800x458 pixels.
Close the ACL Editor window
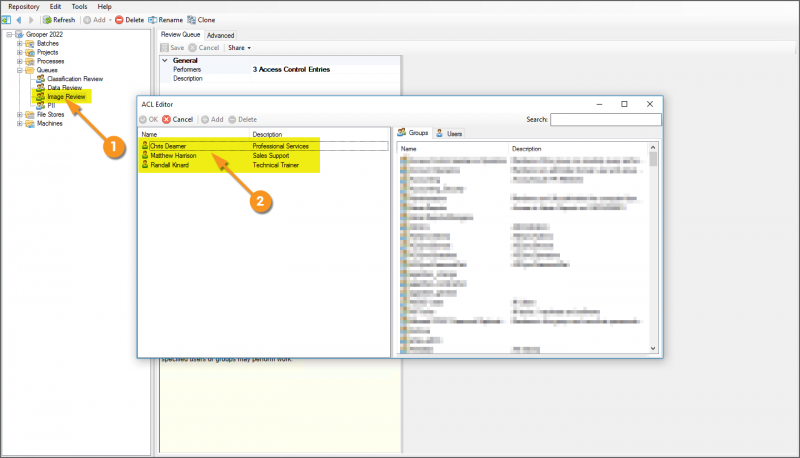(649, 104)
